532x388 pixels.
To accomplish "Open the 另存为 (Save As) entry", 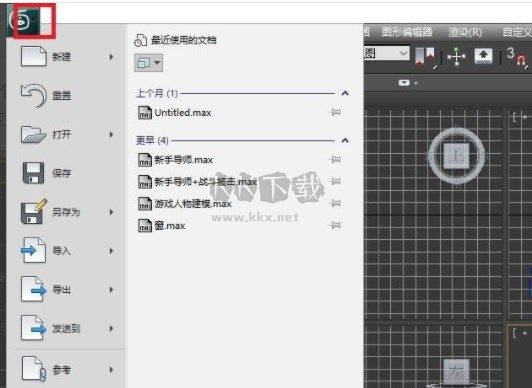I will click(x=66, y=212).
